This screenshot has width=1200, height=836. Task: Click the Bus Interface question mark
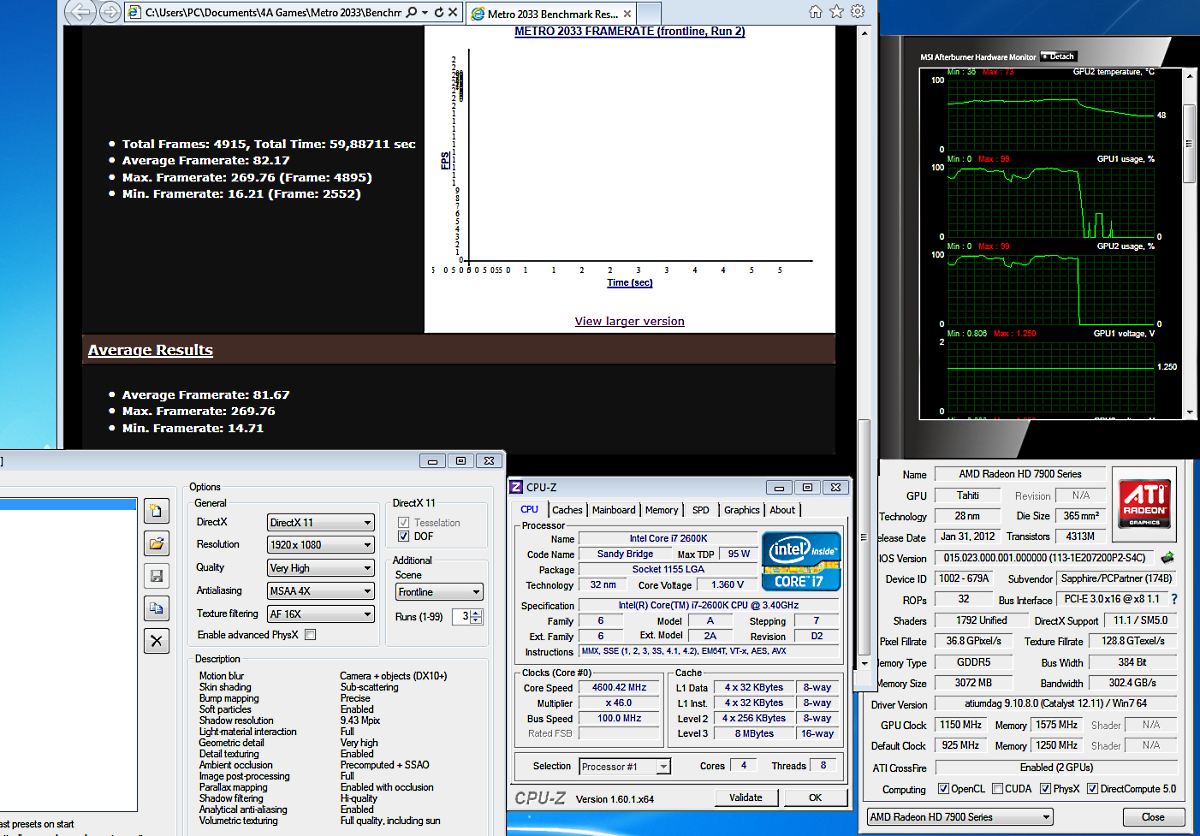[1174, 600]
